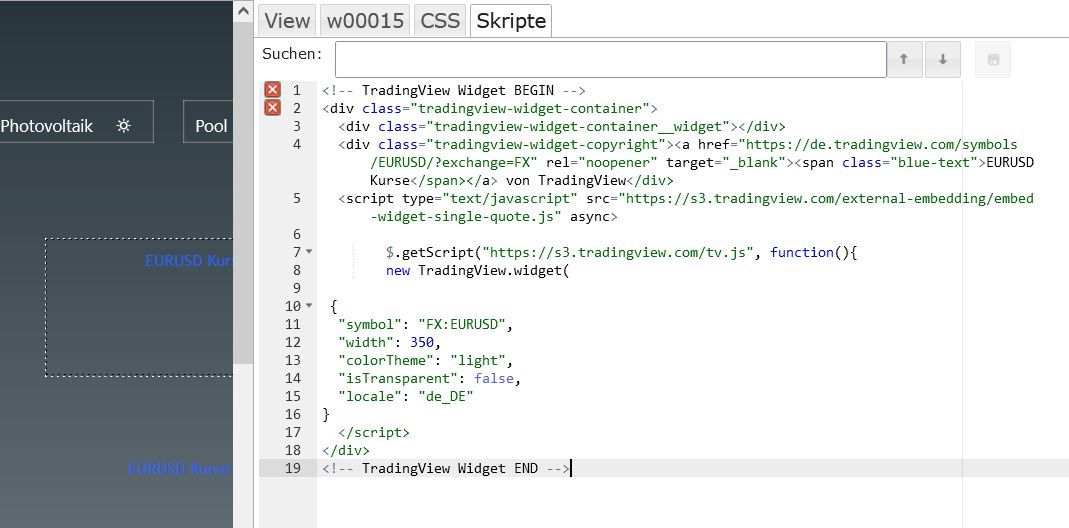1069x528 pixels.
Task: Click the width value 350
Action: 421,342
